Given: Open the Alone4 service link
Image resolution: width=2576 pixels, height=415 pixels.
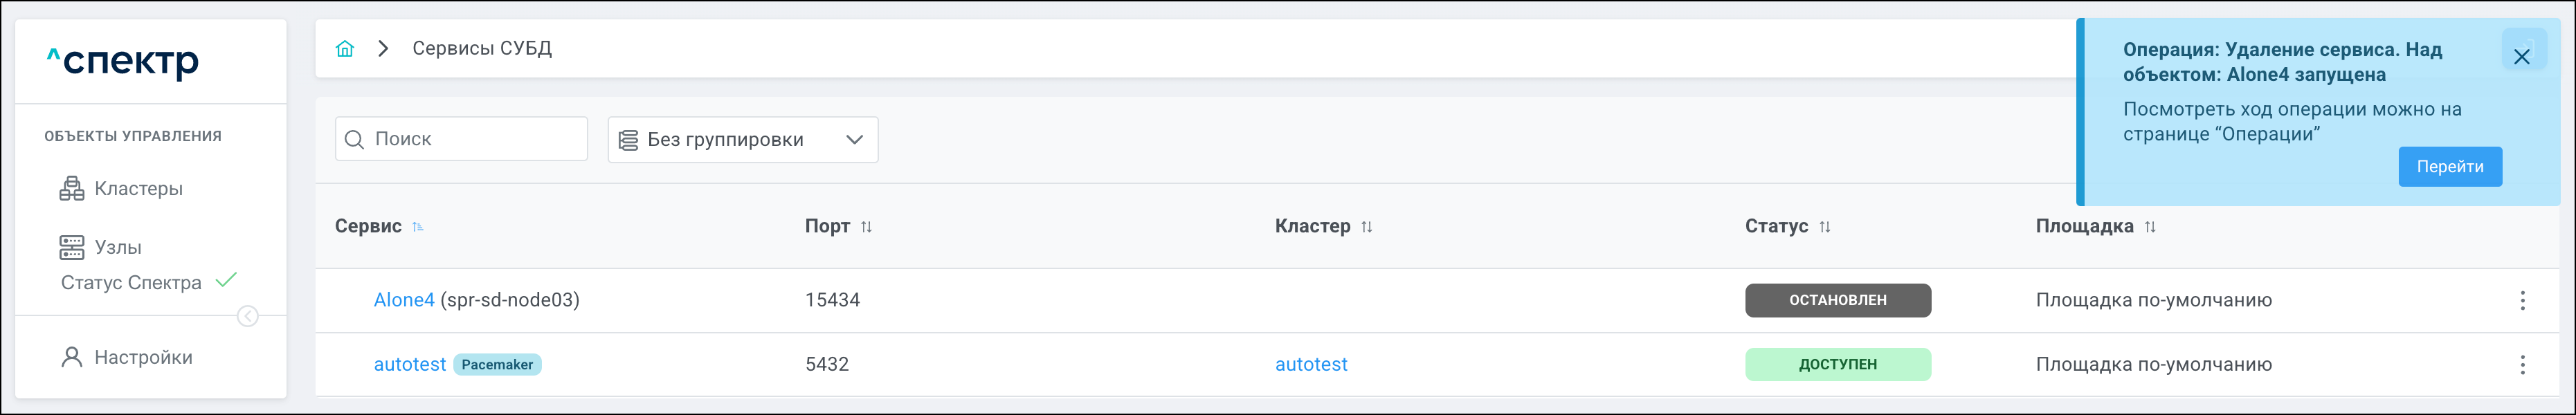Looking at the screenshot, I should 404,300.
